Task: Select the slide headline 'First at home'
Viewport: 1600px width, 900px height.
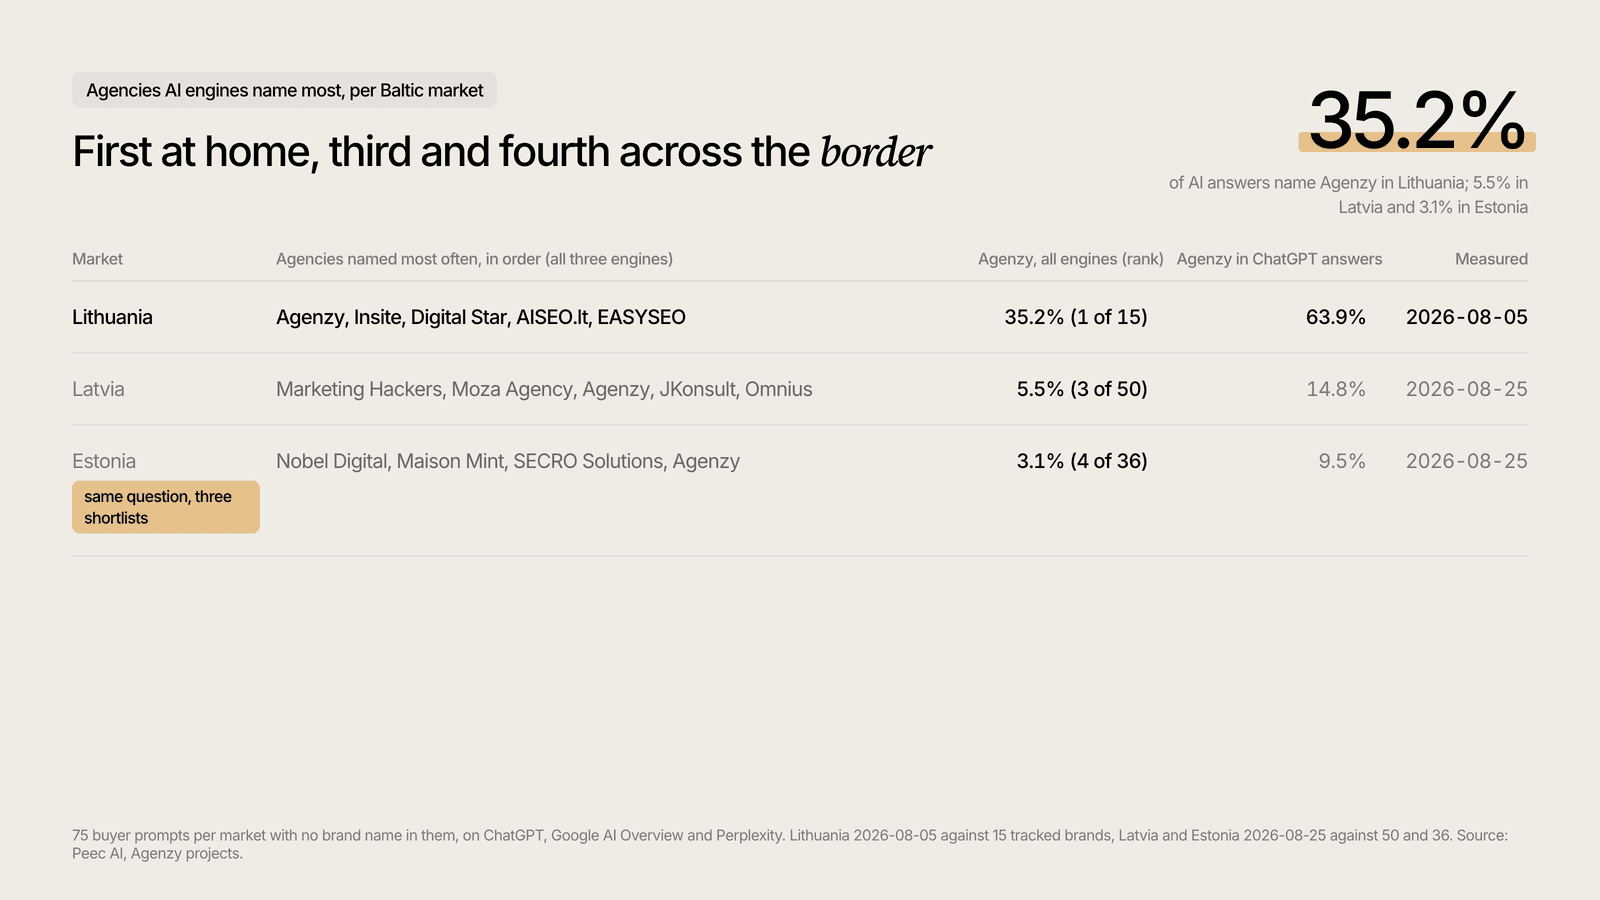Action: (x=501, y=152)
